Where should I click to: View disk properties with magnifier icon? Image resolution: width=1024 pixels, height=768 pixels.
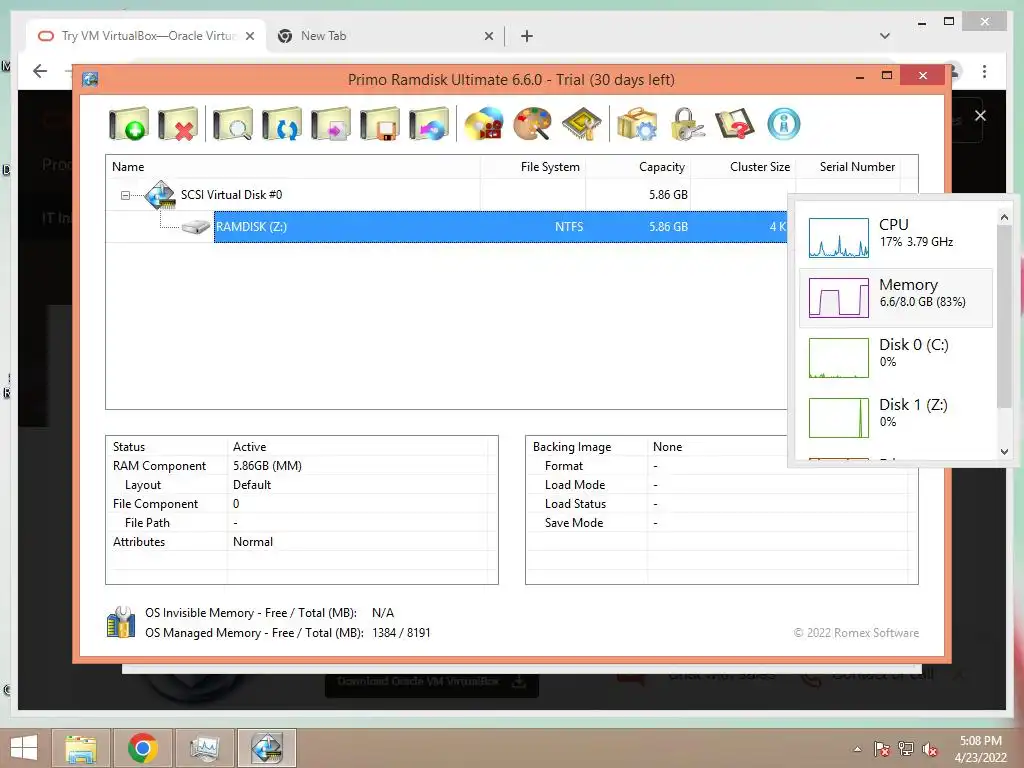[232, 124]
